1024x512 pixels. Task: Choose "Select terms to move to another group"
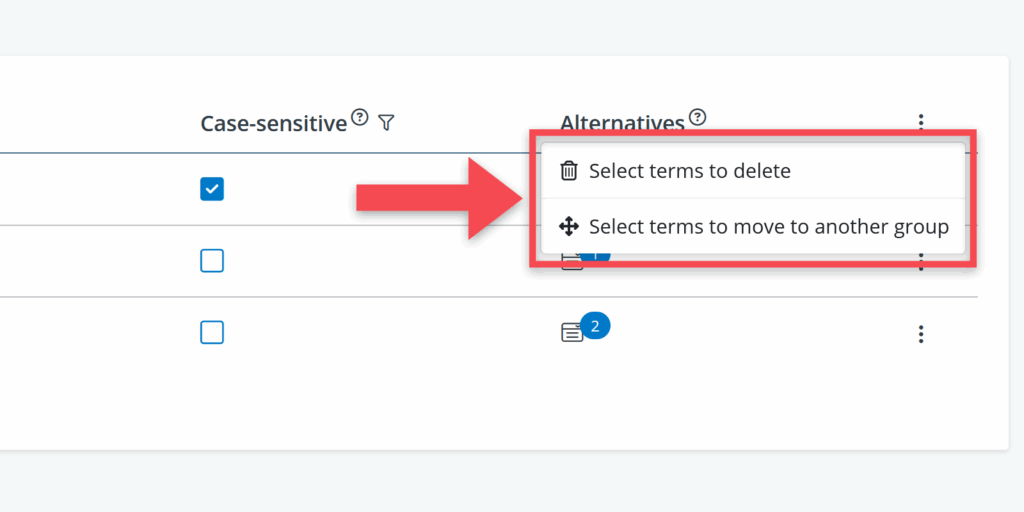click(x=768, y=227)
